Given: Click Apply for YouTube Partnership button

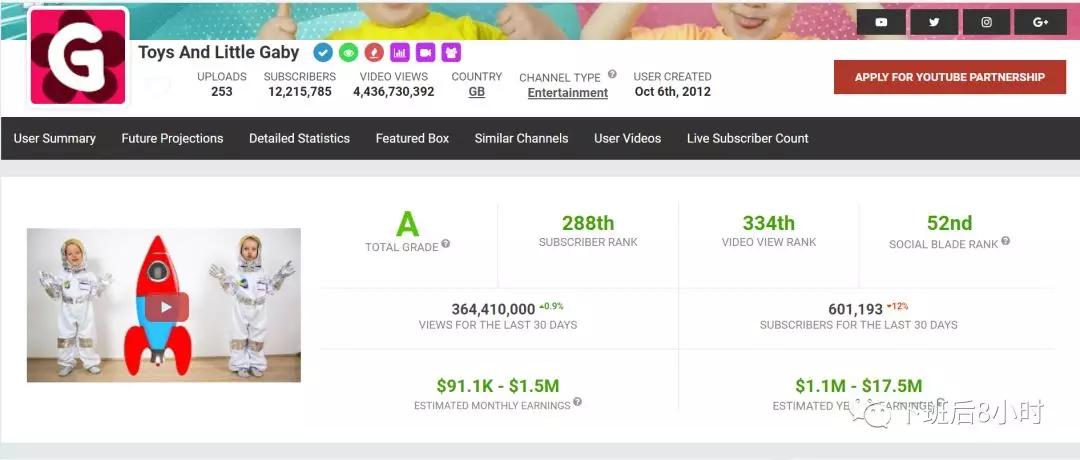Looking at the screenshot, I should coord(949,77).
